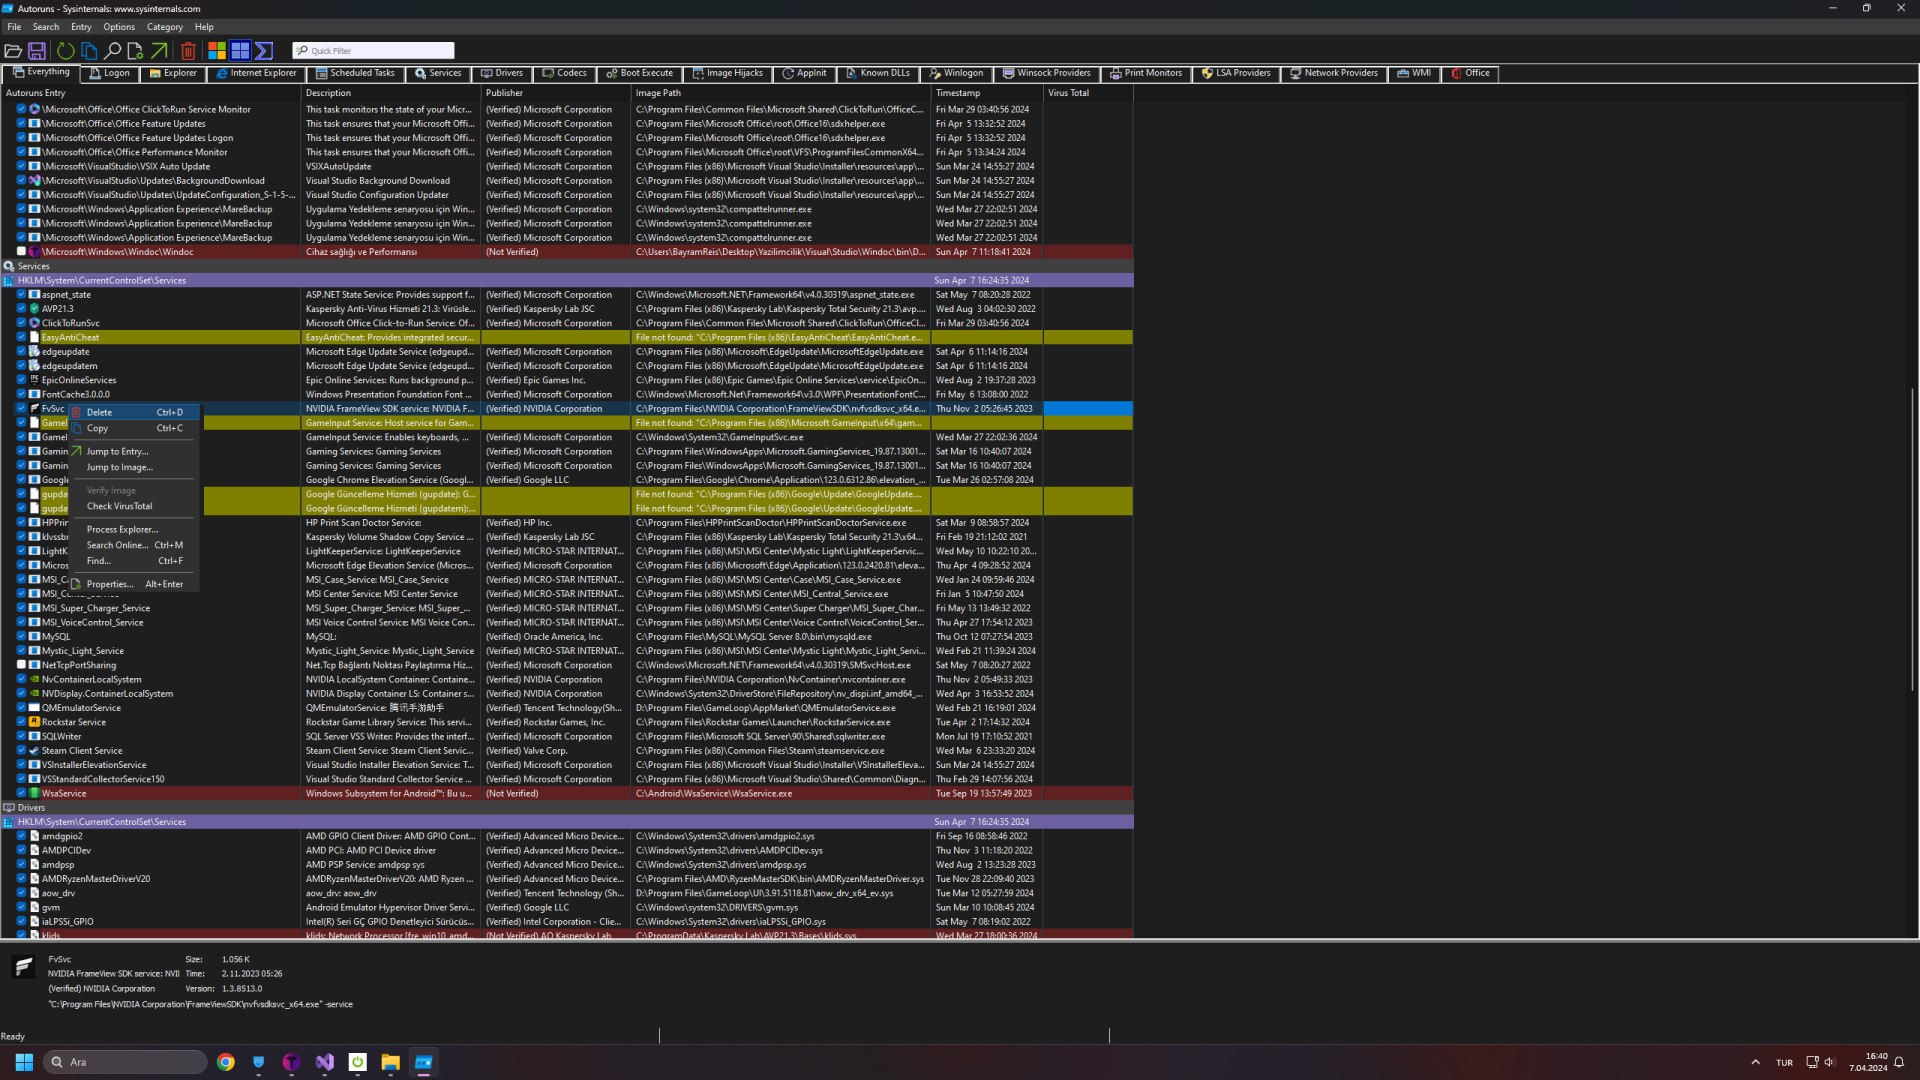
Task: Click the red trash Delete icon
Action: click(188, 50)
